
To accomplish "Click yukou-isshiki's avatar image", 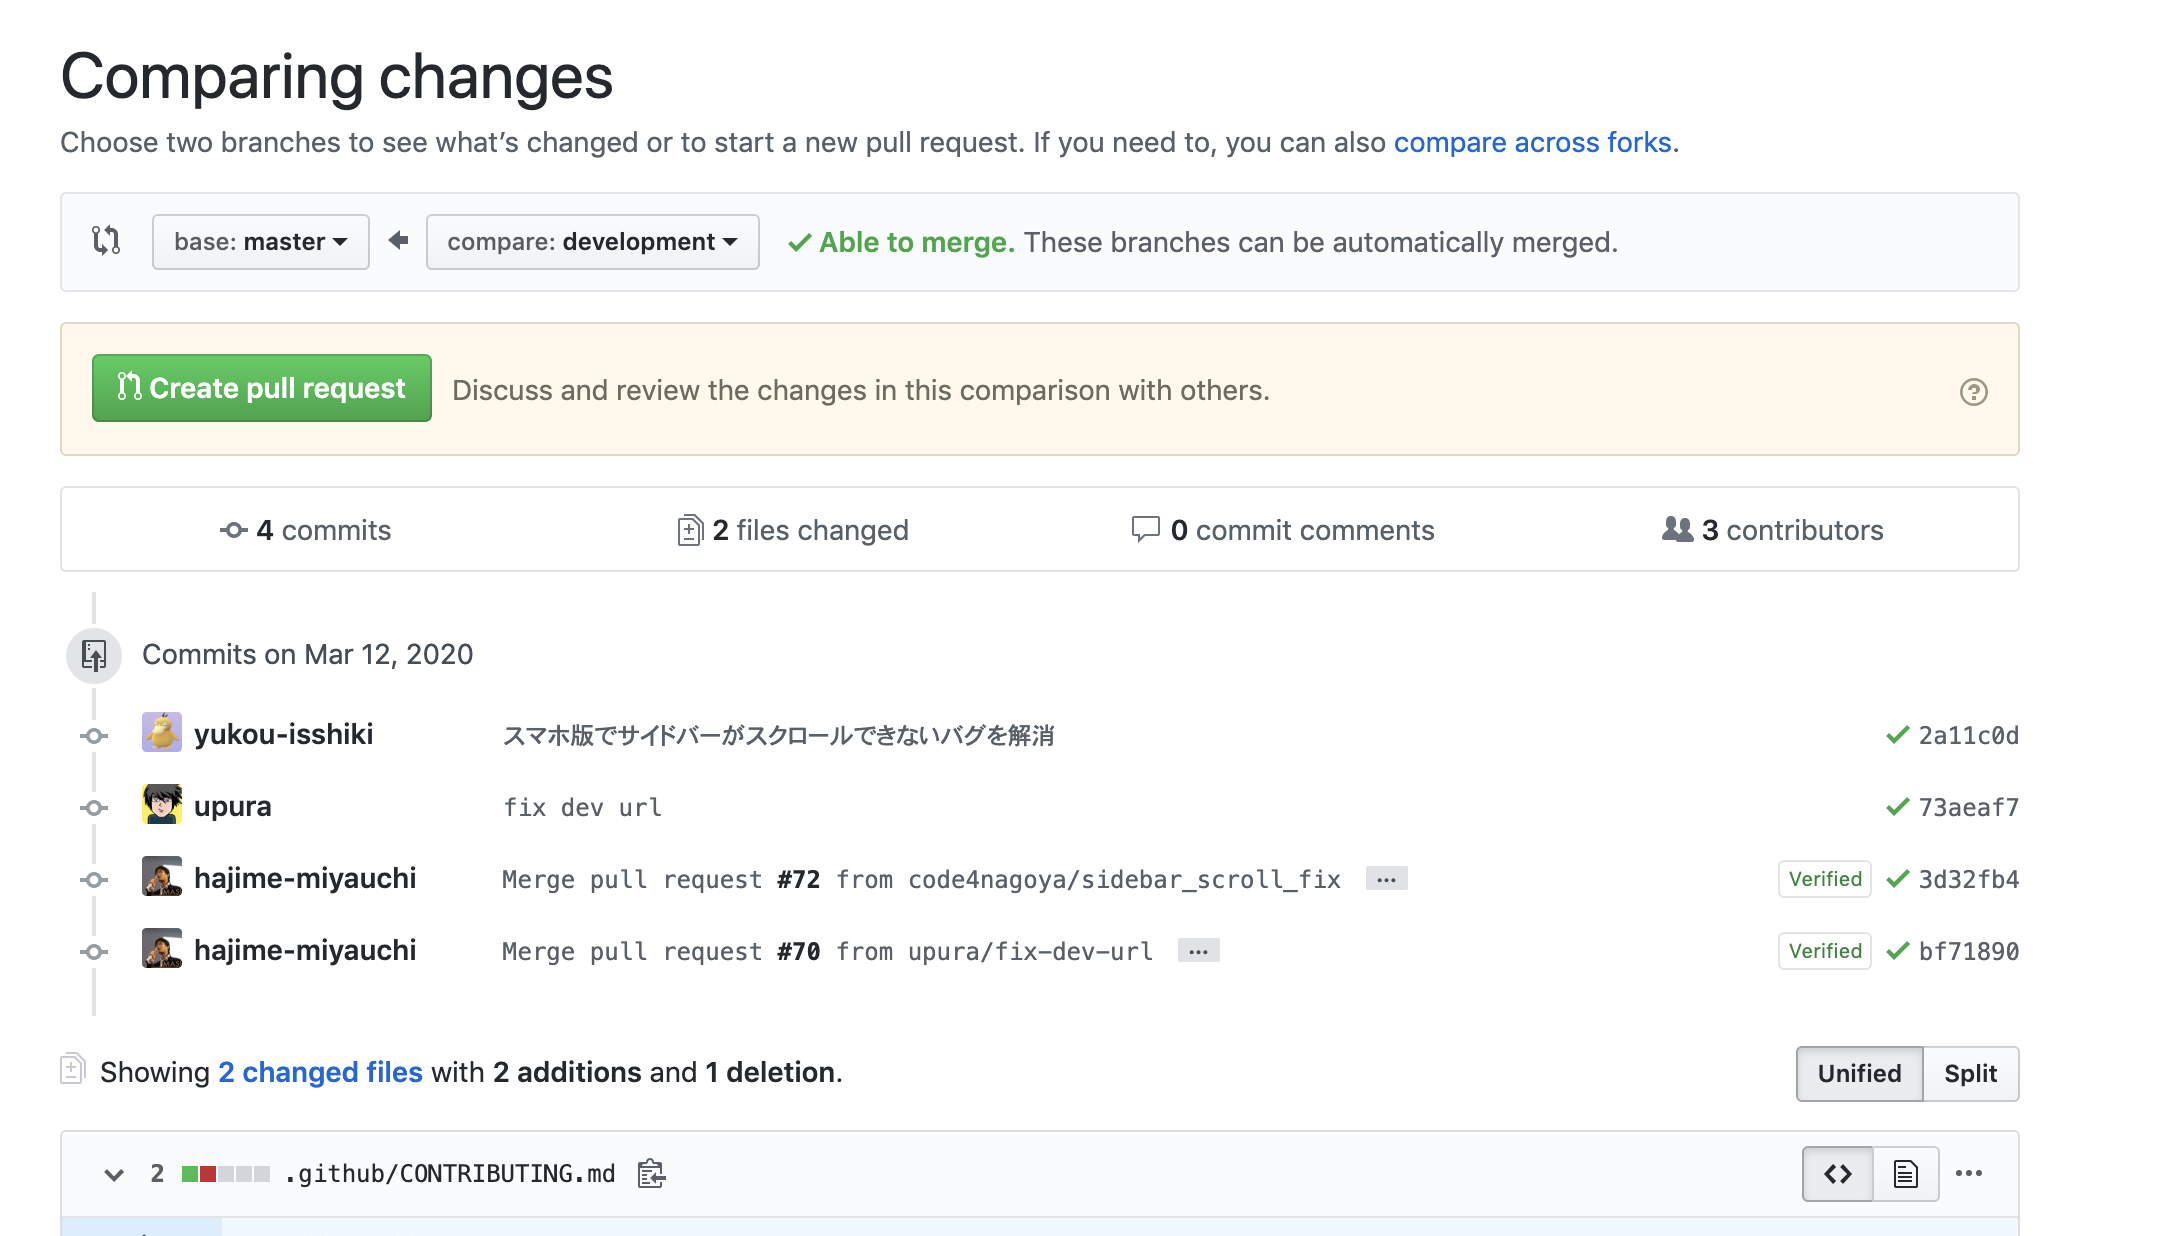I will click(x=162, y=733).
